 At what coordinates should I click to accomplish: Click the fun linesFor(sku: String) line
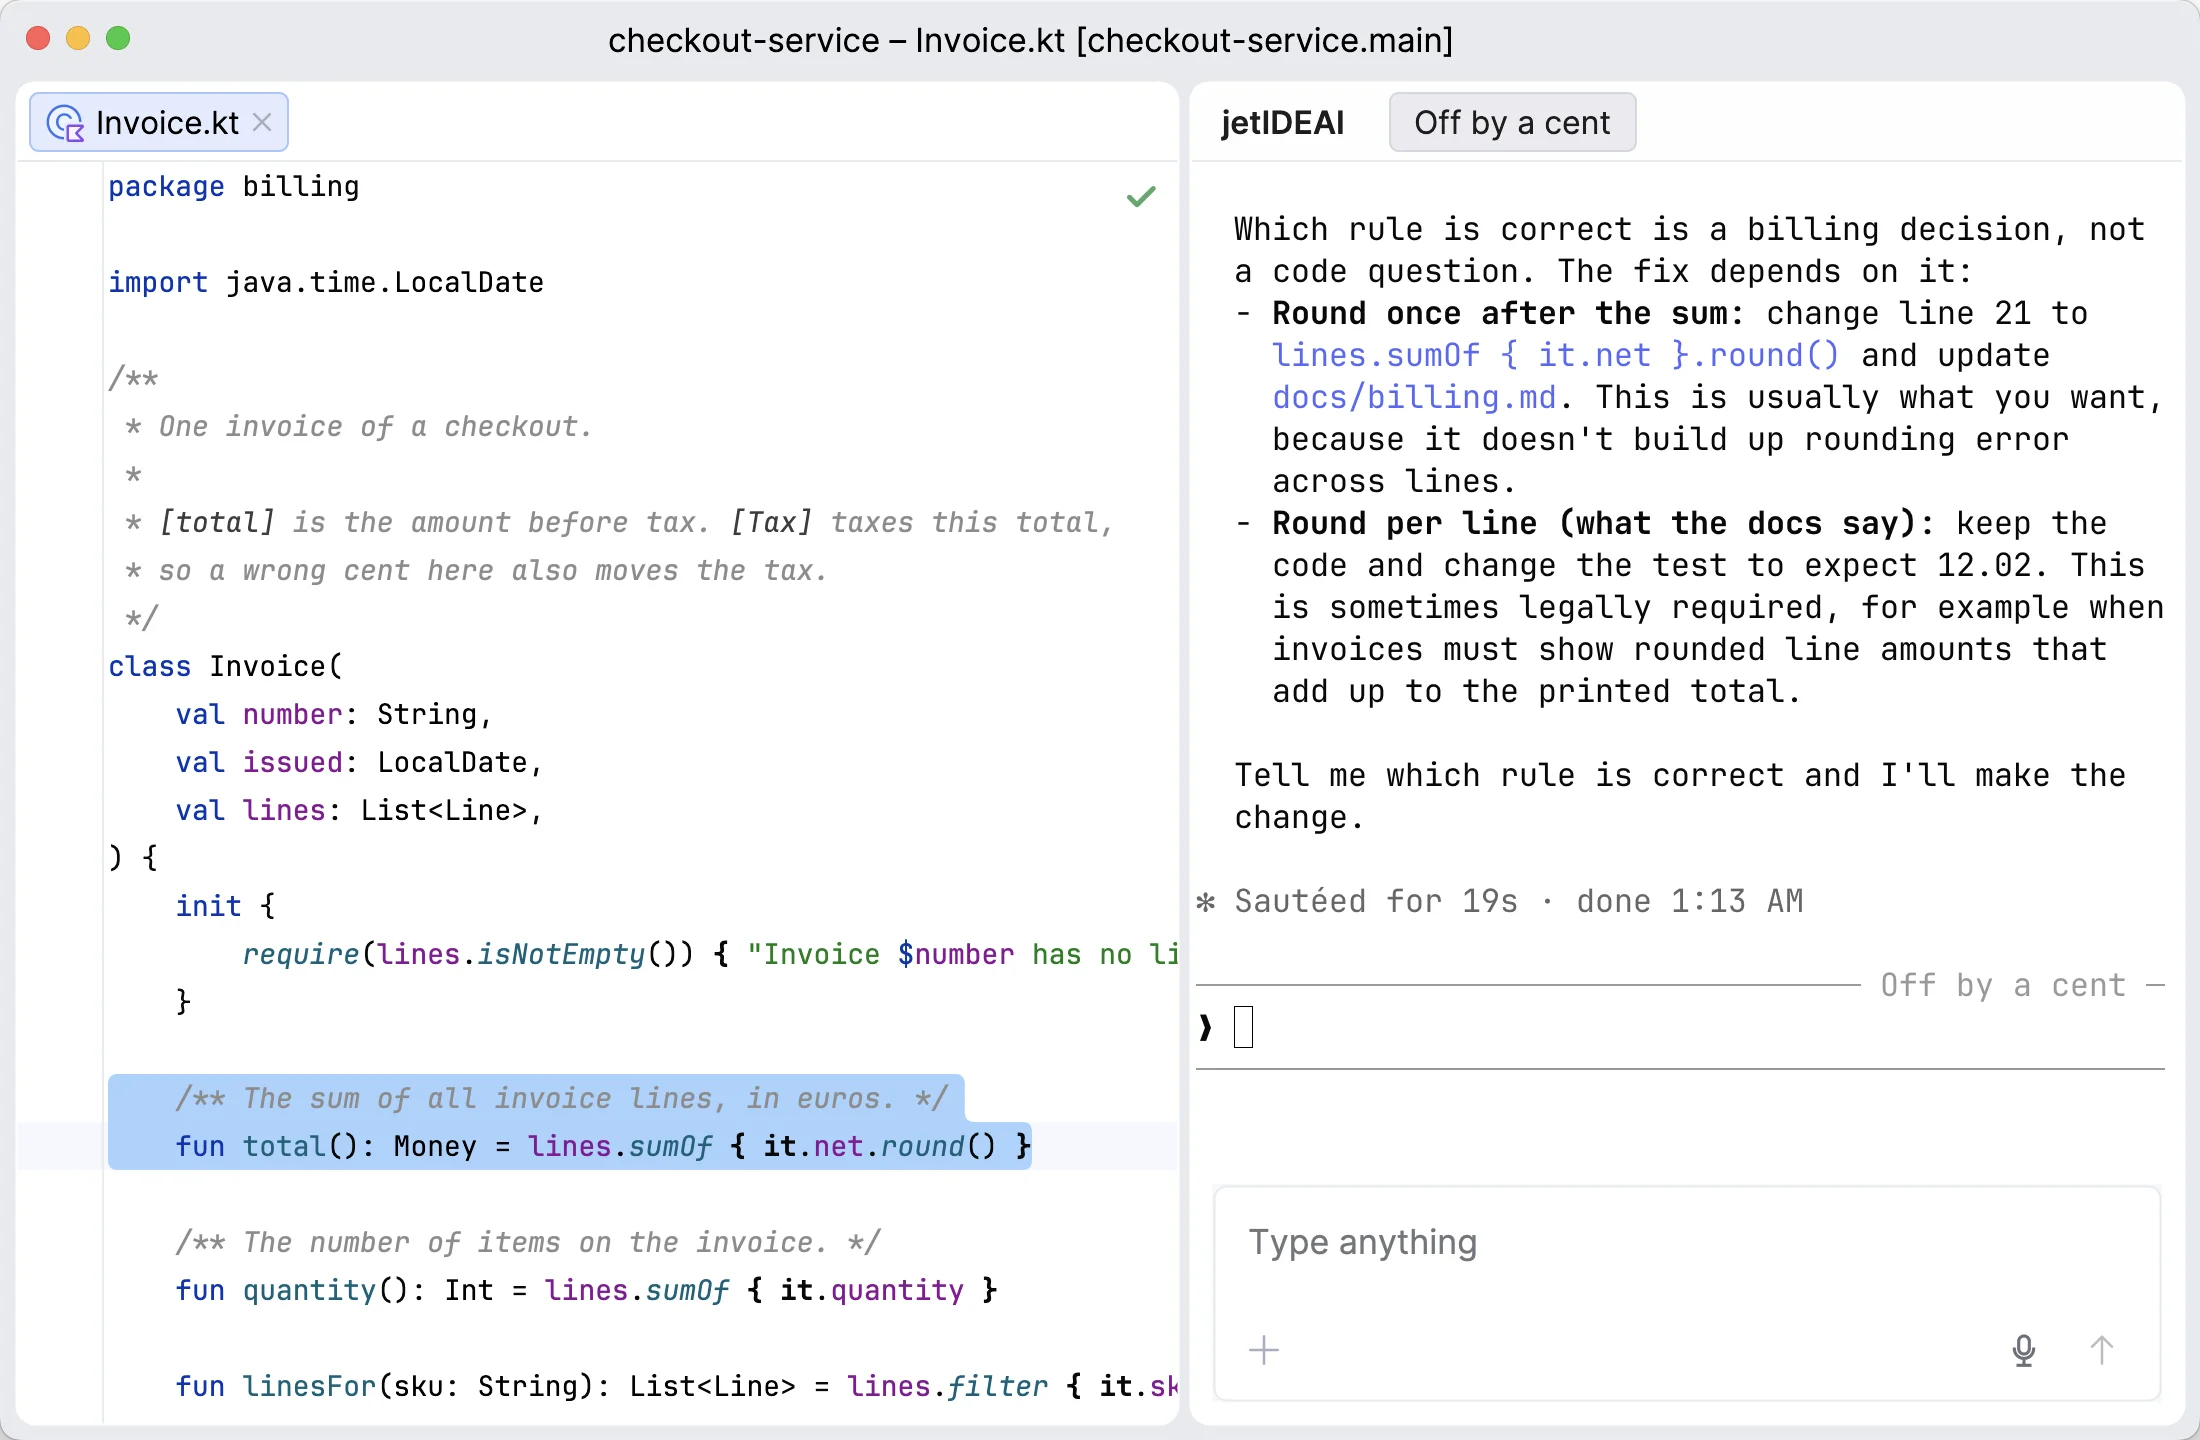coord(676,1386)
